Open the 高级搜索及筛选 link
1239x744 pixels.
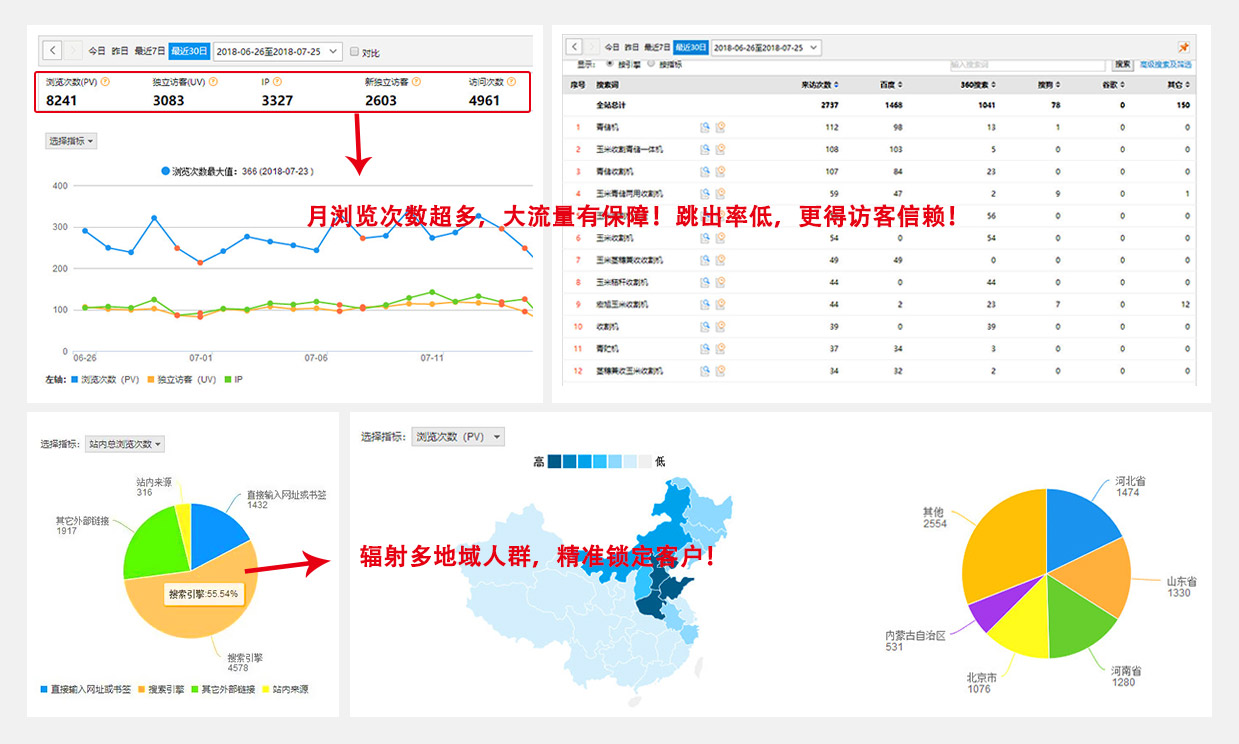coord(1166,64)
